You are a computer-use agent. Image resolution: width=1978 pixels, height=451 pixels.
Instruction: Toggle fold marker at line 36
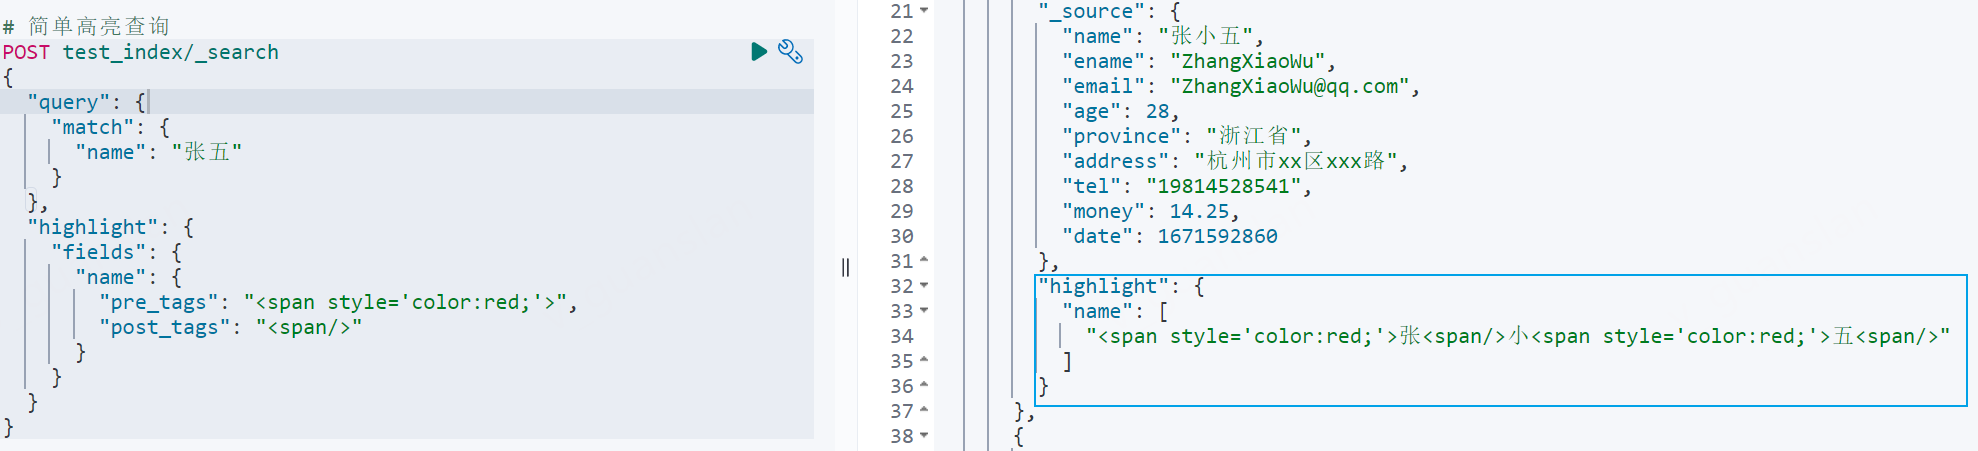(924, 386)
